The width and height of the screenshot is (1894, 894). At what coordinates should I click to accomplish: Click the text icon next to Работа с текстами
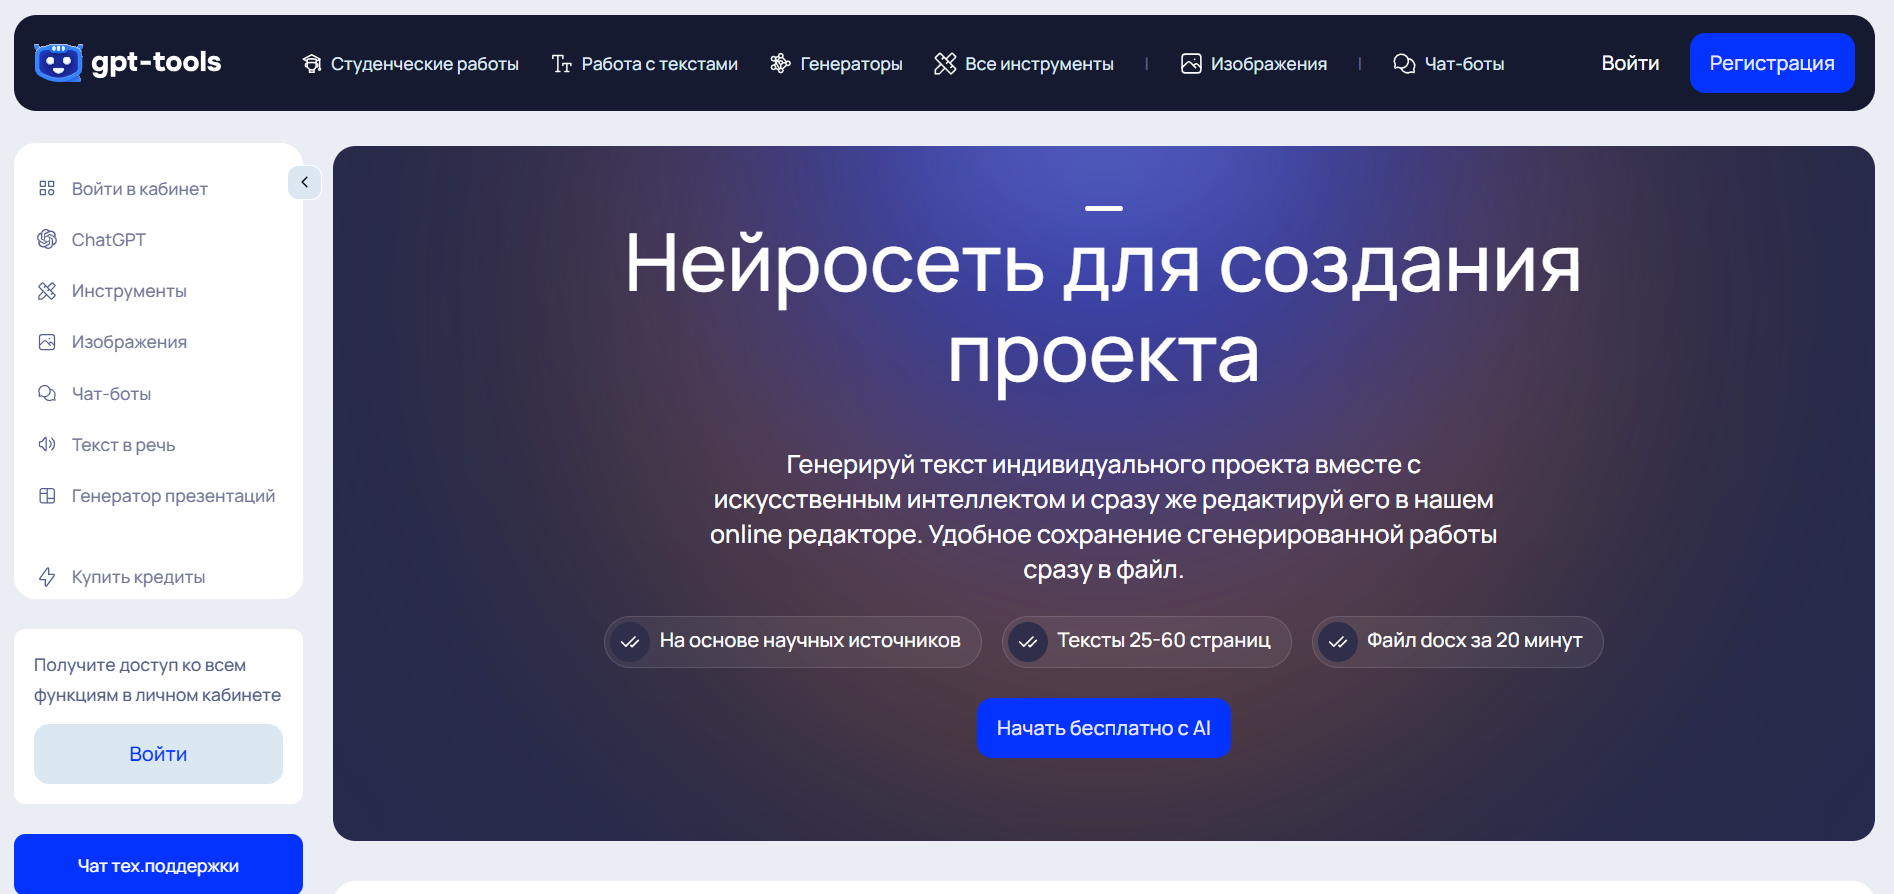[562, 64]
